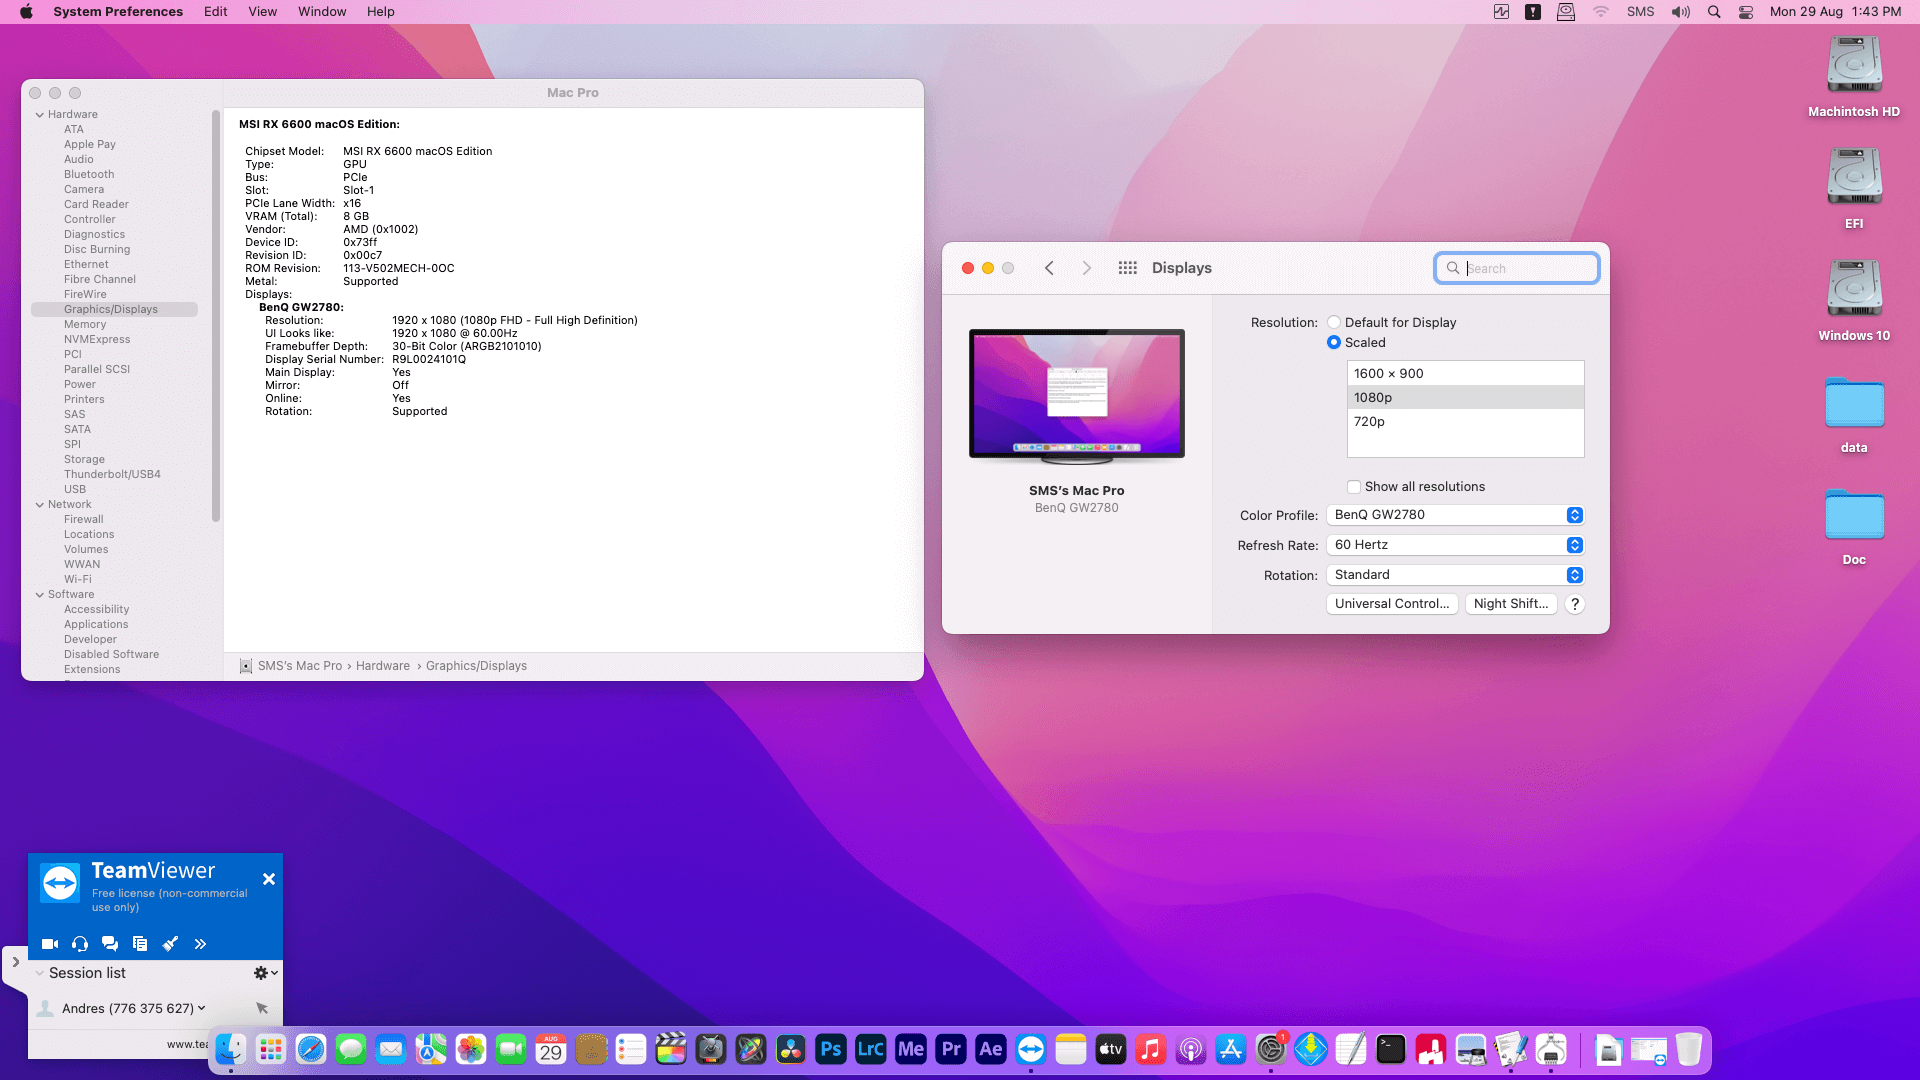This screenshot has height=1080, width=1920.
Task: Click the Night Shift button
Action: [1510, 604]
